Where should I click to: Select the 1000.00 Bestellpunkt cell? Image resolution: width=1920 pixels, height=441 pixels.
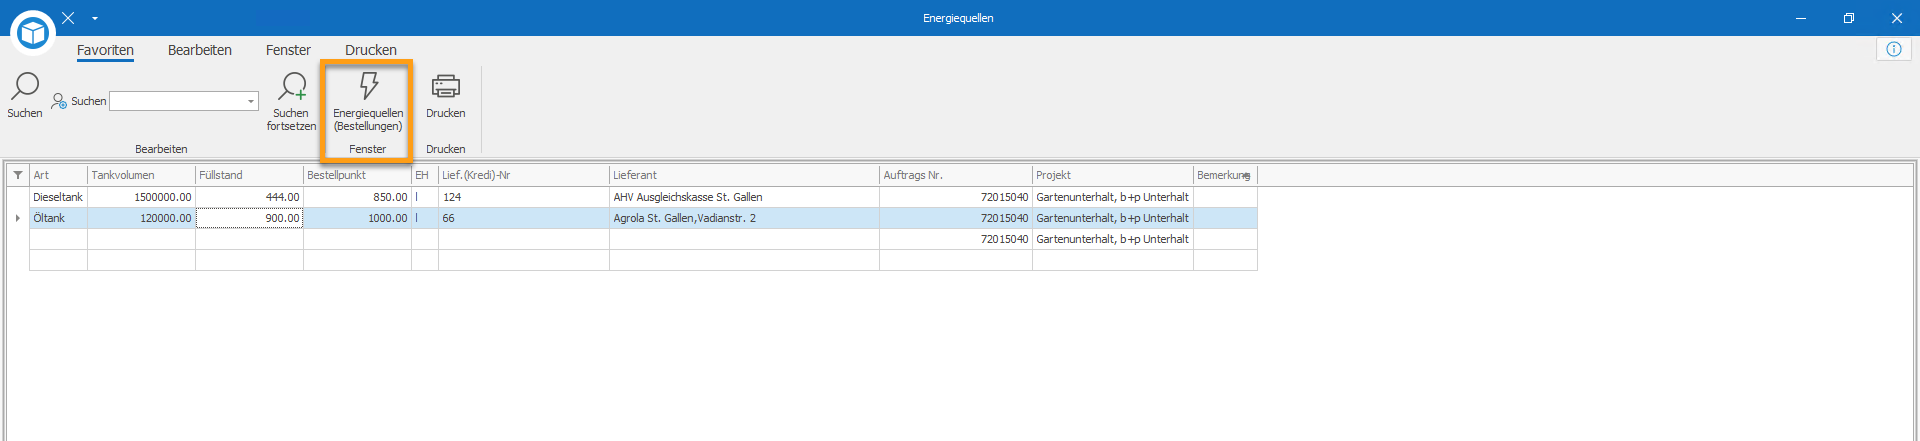point(357,218)
